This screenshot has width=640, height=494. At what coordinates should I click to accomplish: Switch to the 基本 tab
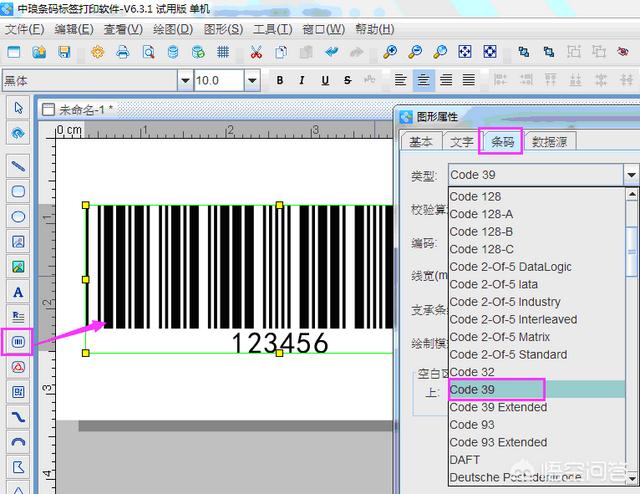point(420,142)
